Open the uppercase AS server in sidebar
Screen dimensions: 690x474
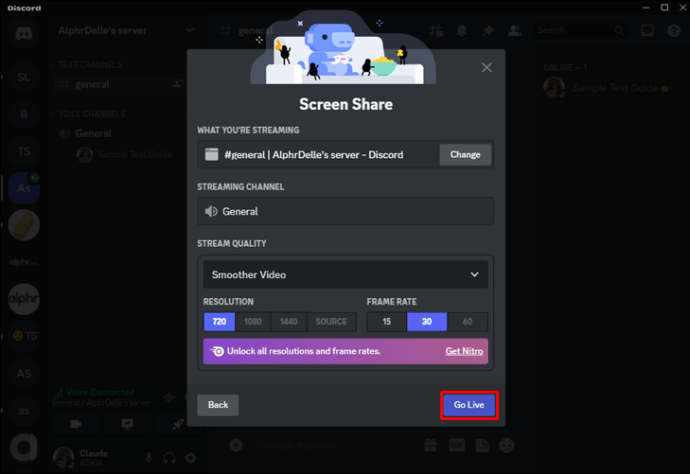coord(24,374)
